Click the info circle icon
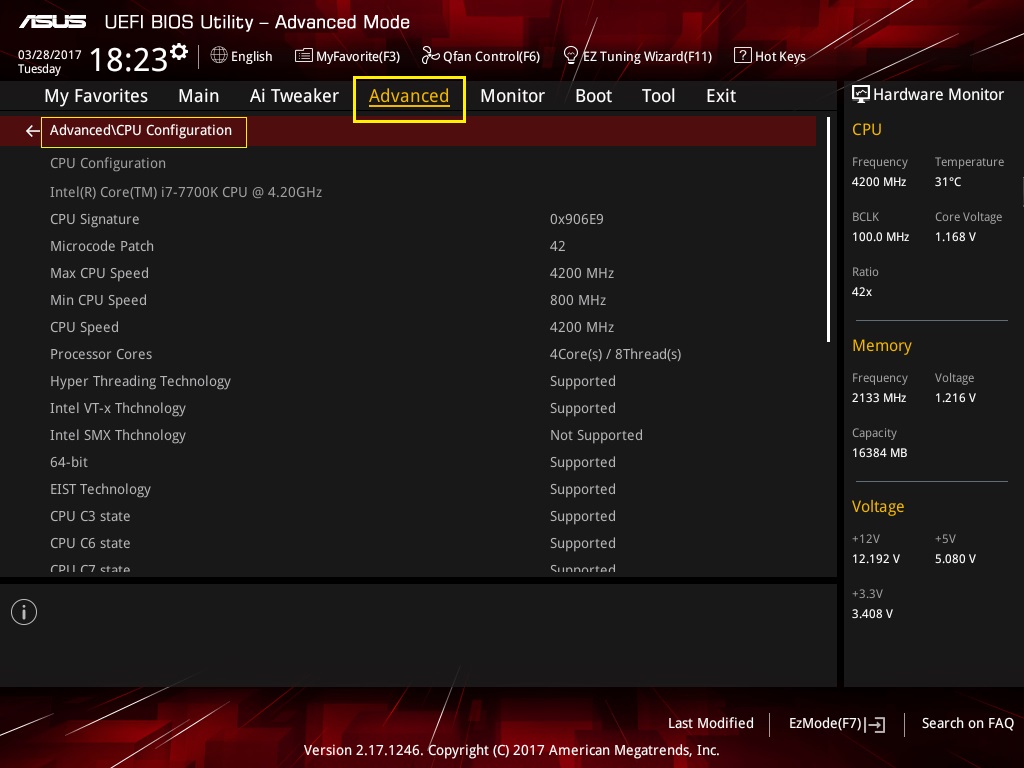This screenshot has width=1024, height=768. point(24,612)
